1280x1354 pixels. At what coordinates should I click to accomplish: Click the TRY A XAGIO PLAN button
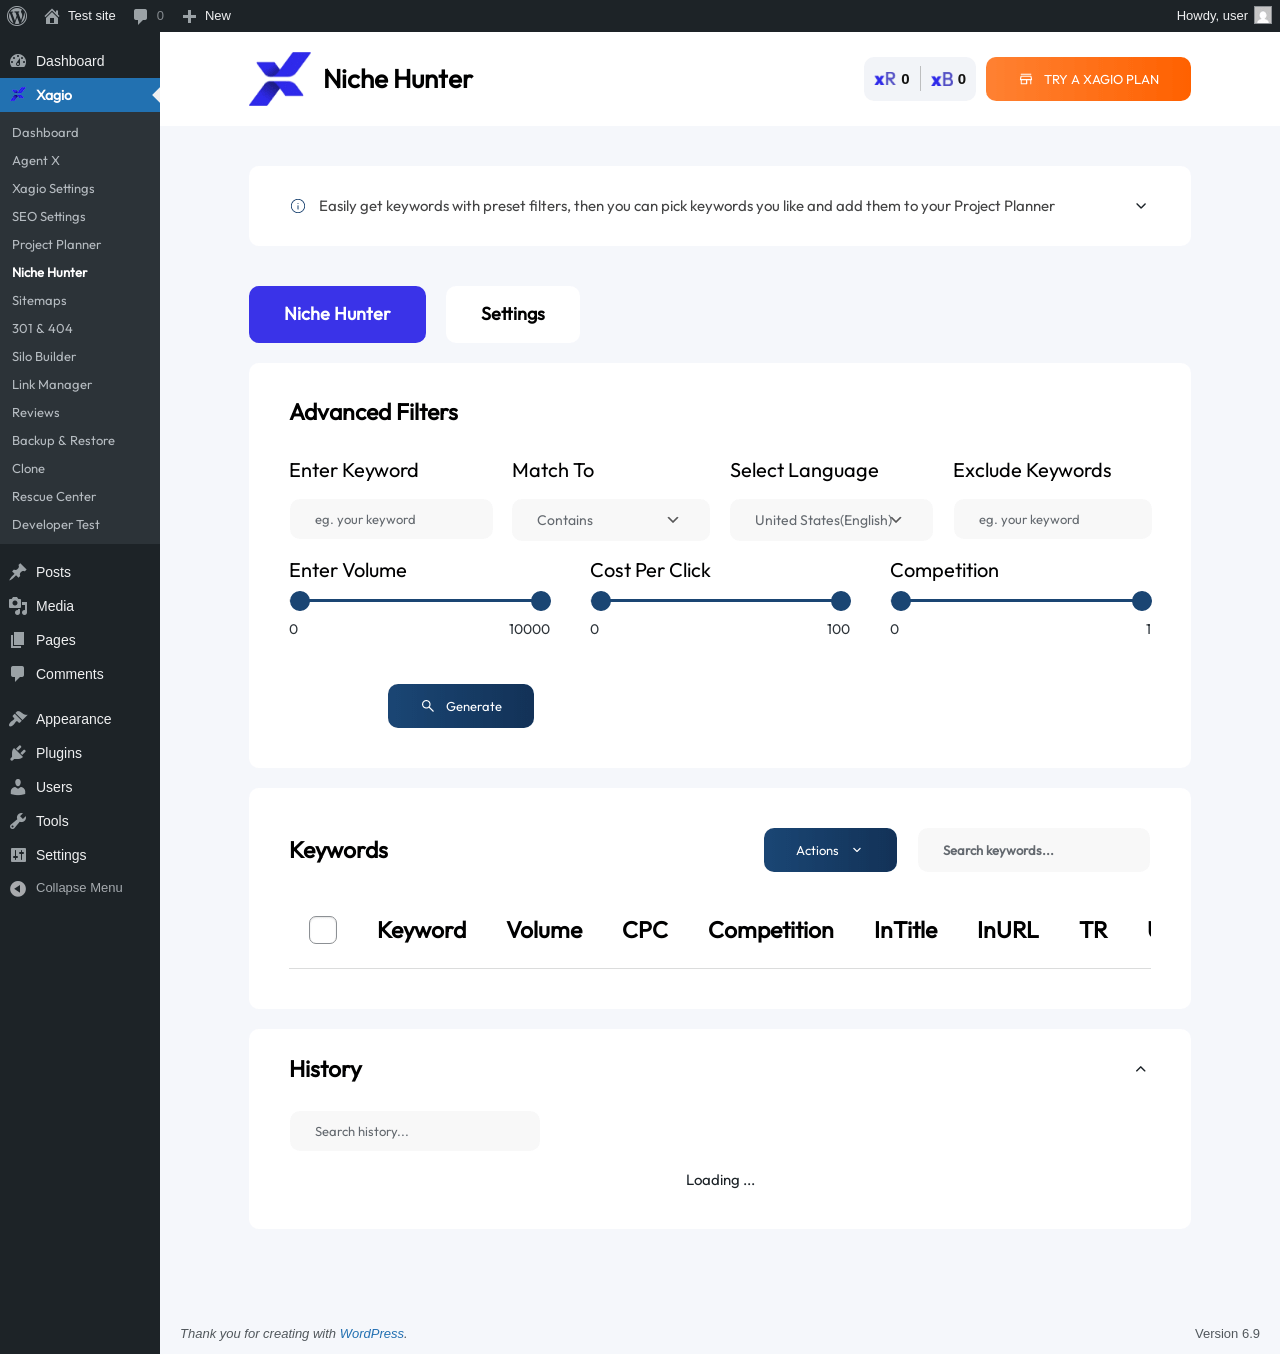(1088, 79)
